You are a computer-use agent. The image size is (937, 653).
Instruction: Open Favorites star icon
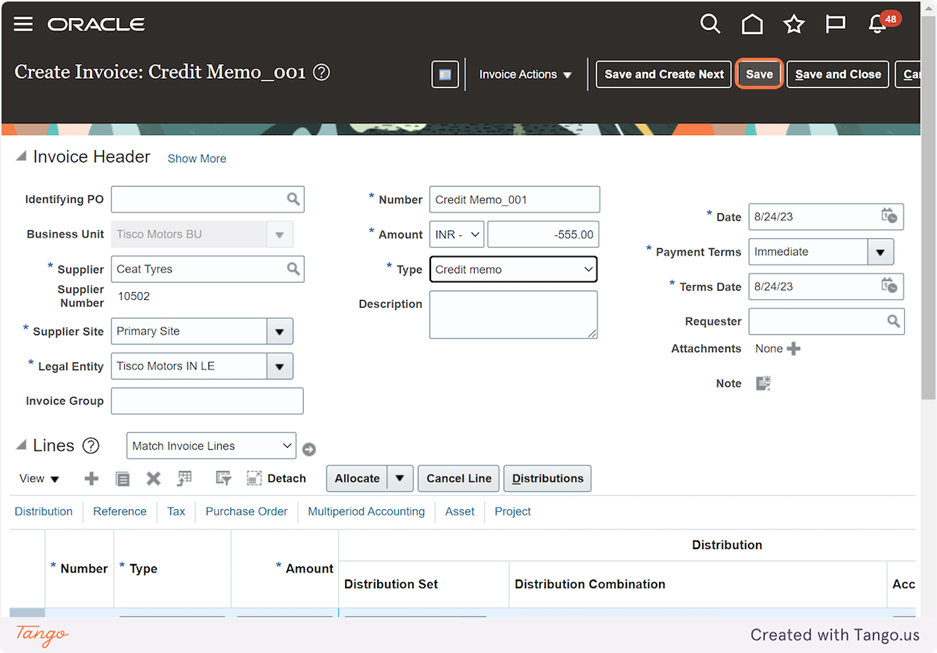click(x=794, y=24)
